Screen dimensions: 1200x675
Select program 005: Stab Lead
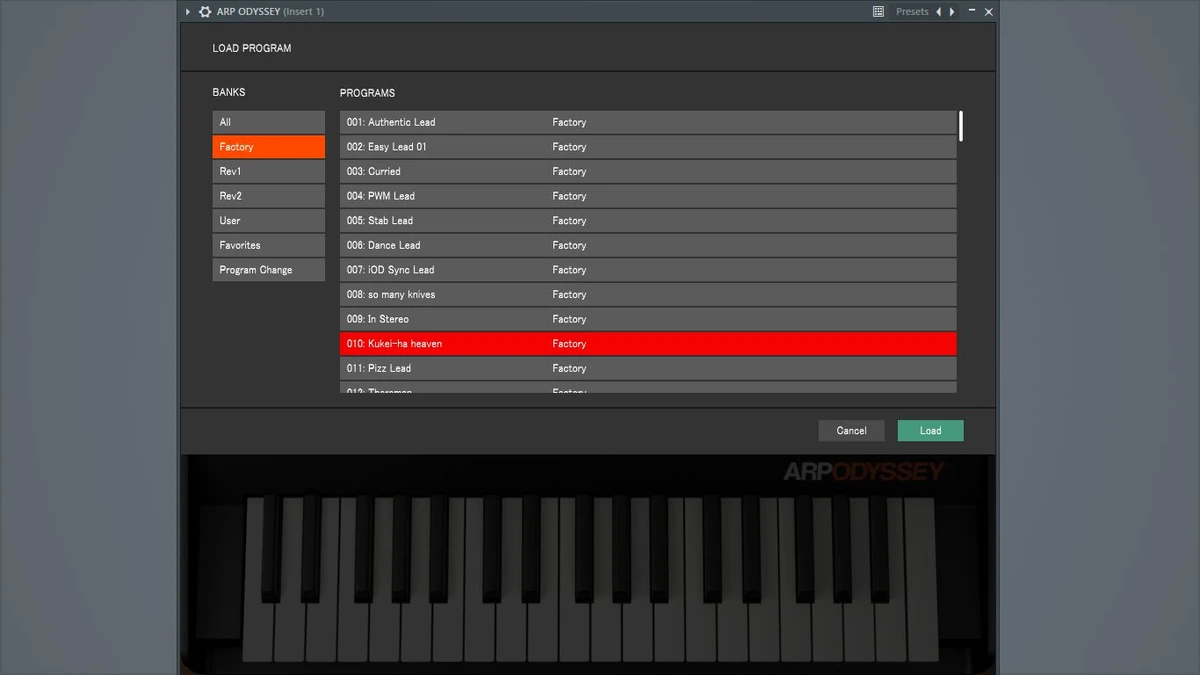pos(648,221)
